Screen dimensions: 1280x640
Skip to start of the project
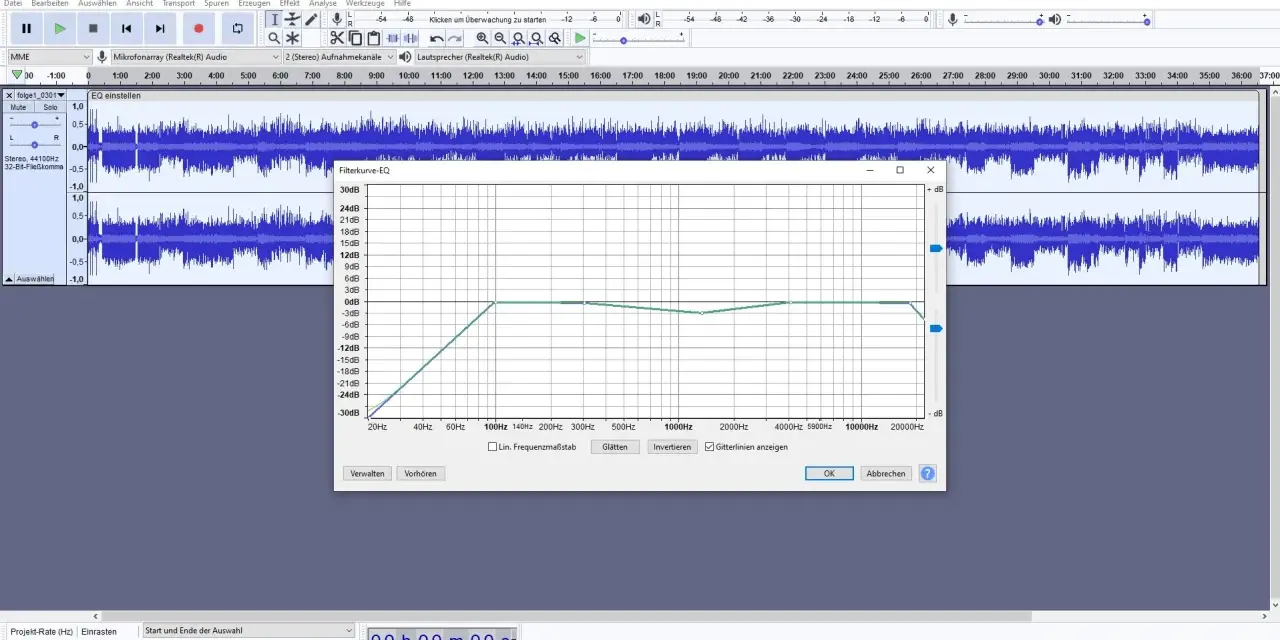(x=126, y=29)
